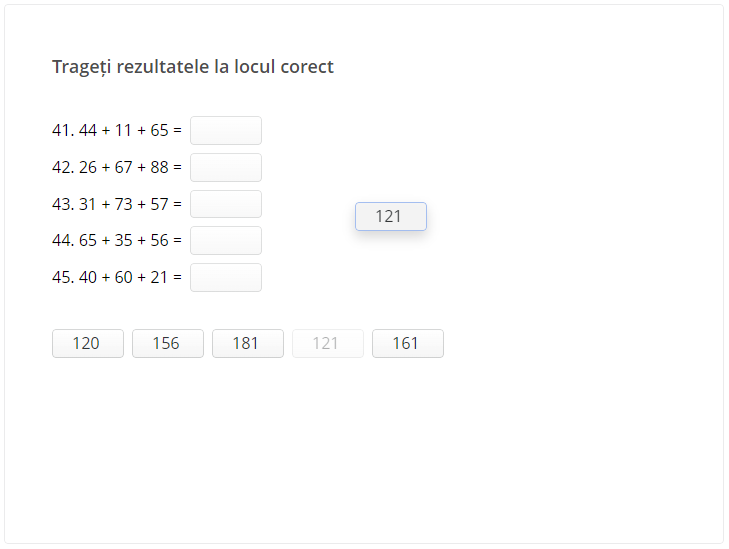Click the empty result box for exercise 45

[226, 277]
